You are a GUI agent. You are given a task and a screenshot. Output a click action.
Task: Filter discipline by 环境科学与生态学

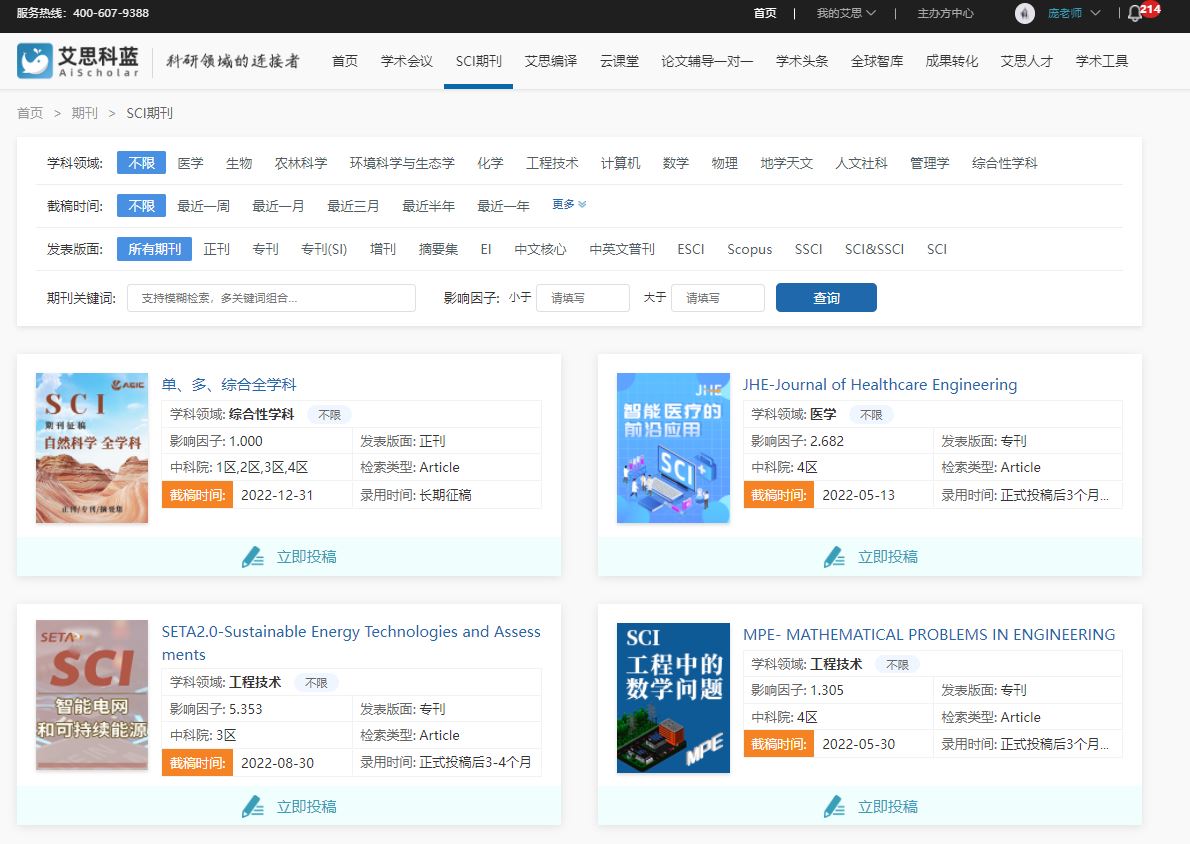tap(401, 163)
